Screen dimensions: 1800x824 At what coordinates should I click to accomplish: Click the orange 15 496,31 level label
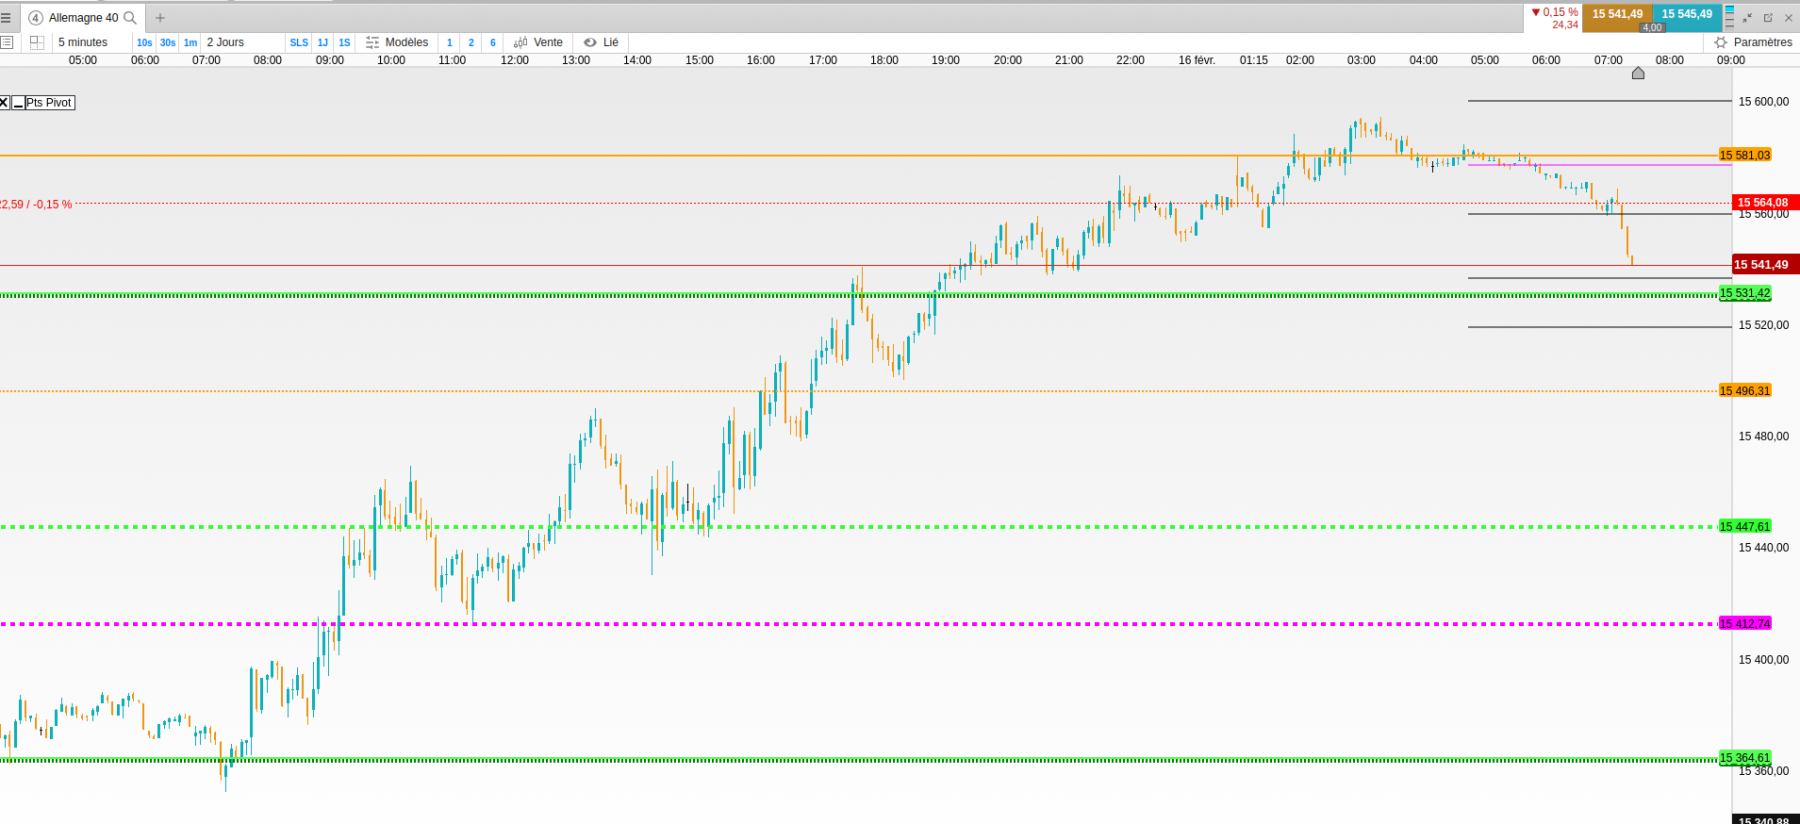point(1745,391)
